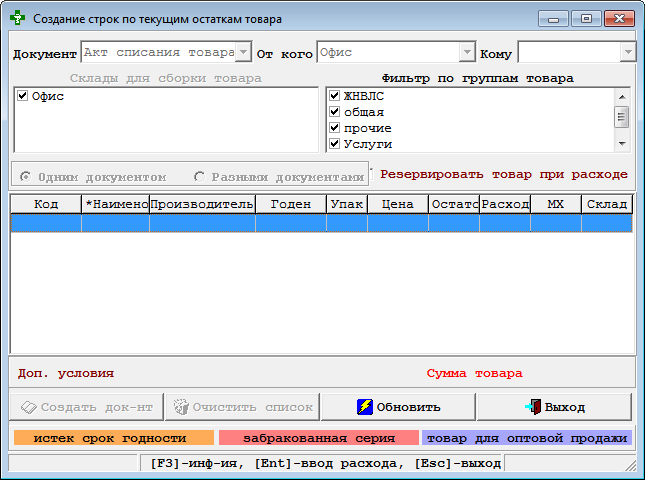This screenshot has width=645, height=480.
Task: Toggle the прочие group checkbox
Action: 335,128
